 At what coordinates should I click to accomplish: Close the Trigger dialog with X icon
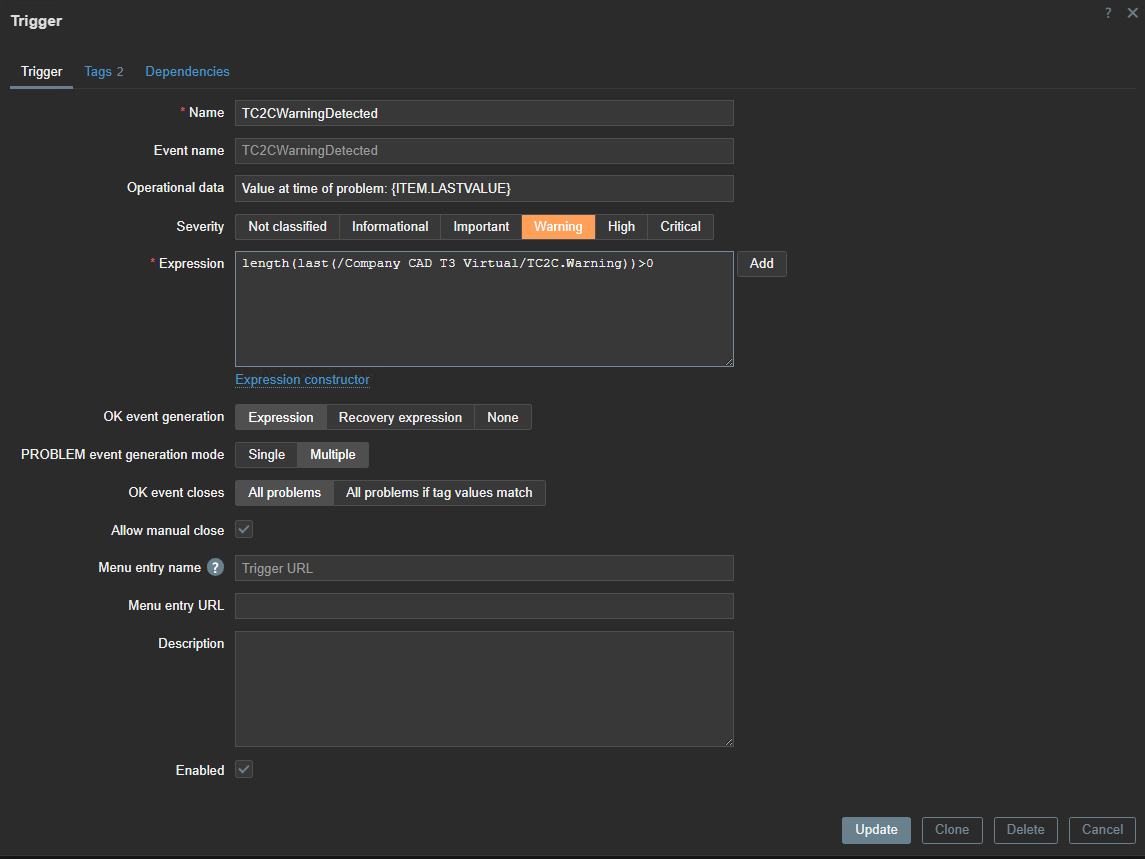[1132, 13]
